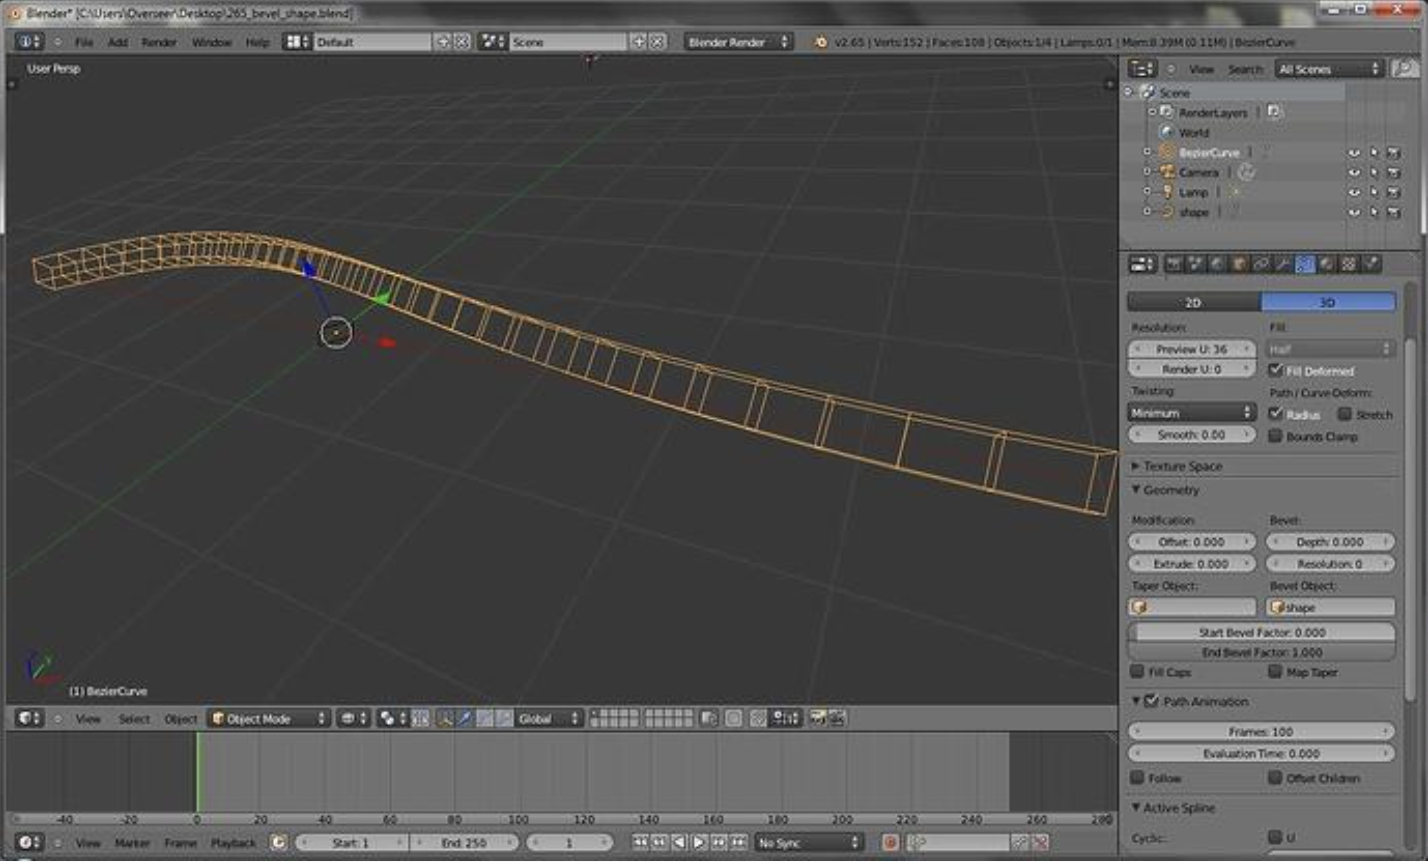Hide the Camera object using its eye icon
The width and height of the screenshot is (1428, 862).
coord(1355,173)
